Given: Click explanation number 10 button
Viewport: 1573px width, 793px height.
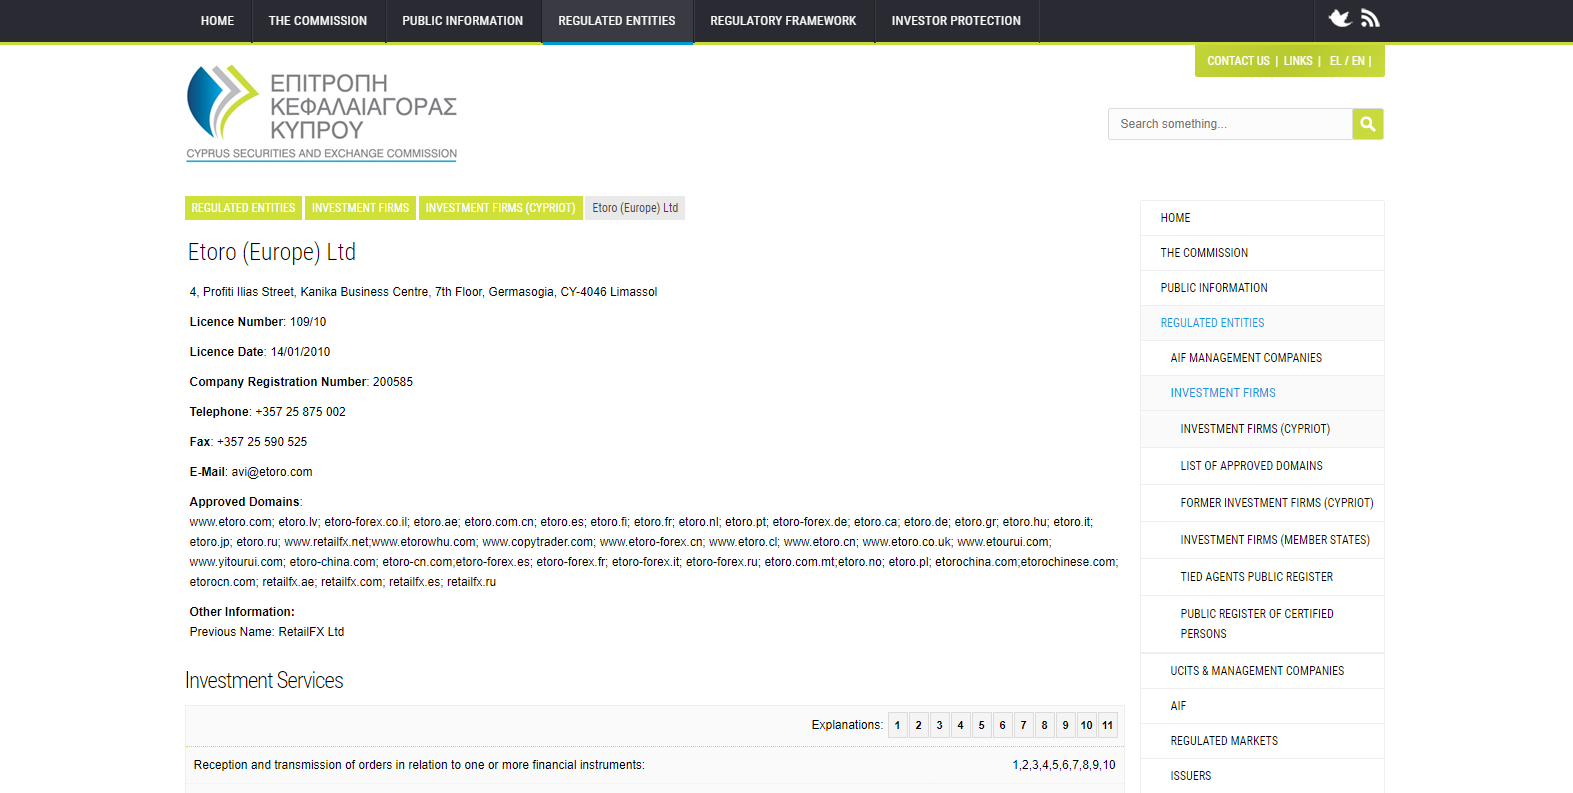Looking at the screenshot, I should [x=1087, y=725].
